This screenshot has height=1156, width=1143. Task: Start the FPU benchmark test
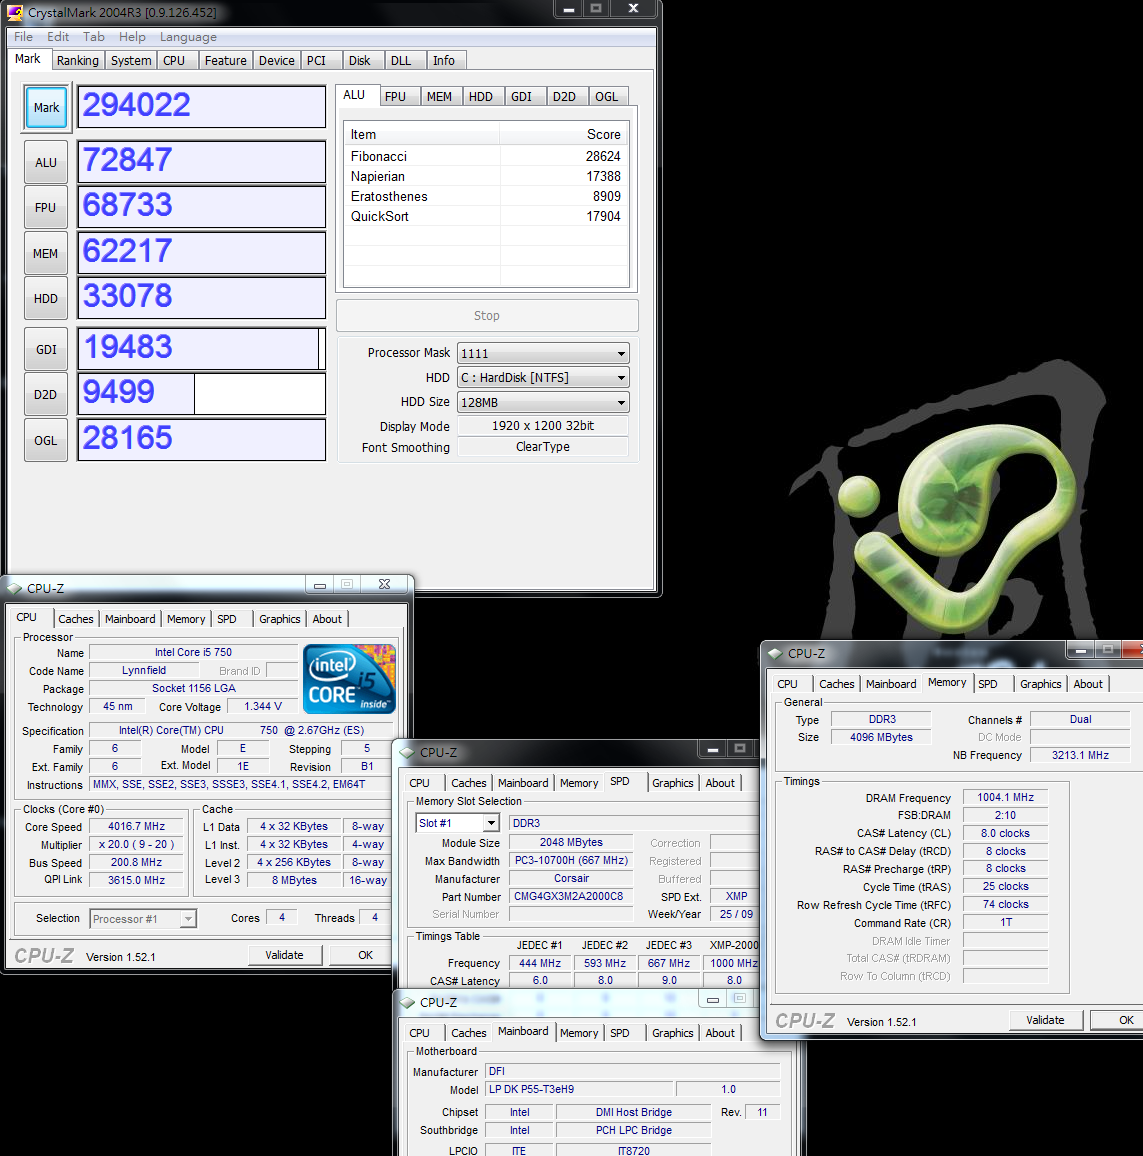pos(46,207)
